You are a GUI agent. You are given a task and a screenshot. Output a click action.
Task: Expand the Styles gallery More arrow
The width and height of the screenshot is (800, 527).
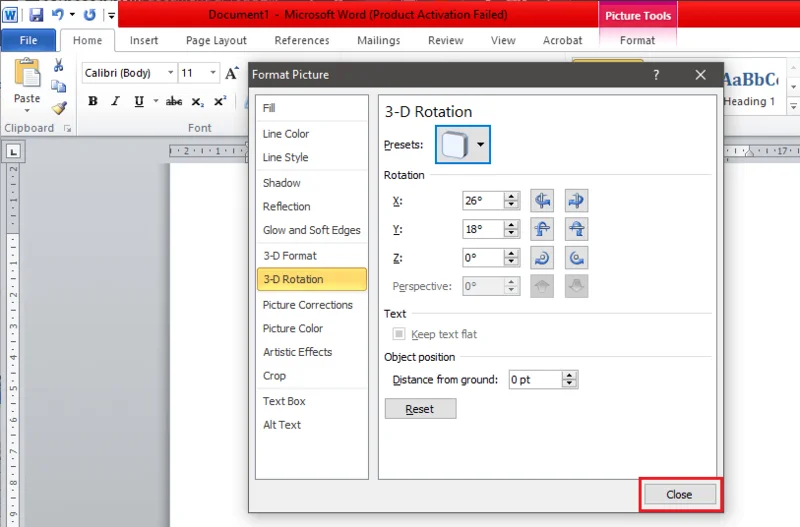point(793,106)
